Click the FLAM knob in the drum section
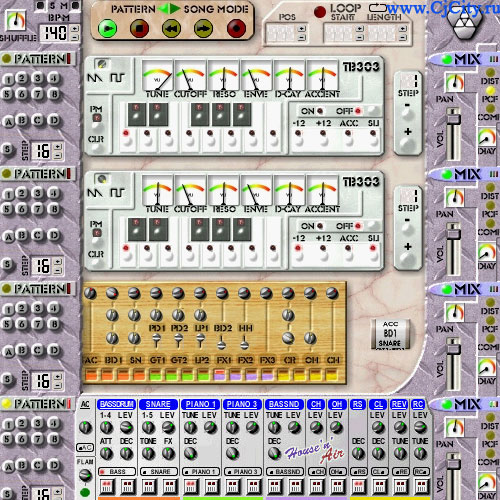 click(85, 475)
